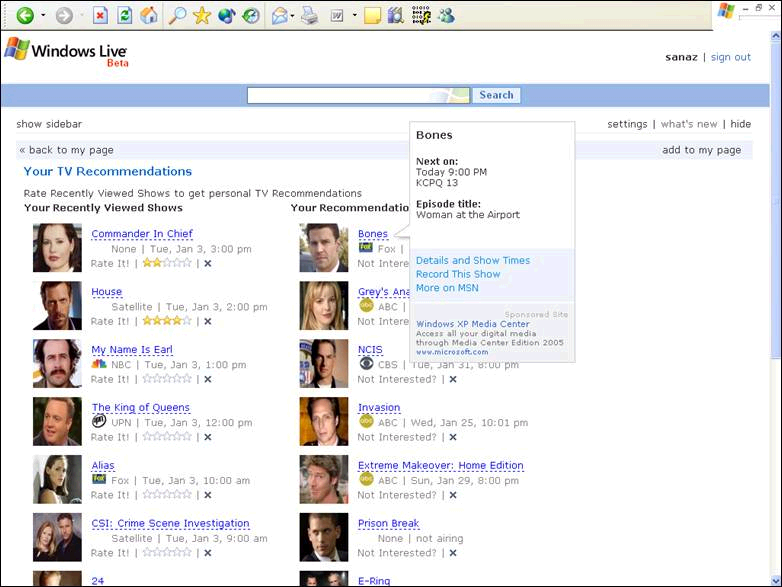Click the House show thumbnail
Image resolution: width=782 pixels, height=587 pixels.
coord(57,306)
